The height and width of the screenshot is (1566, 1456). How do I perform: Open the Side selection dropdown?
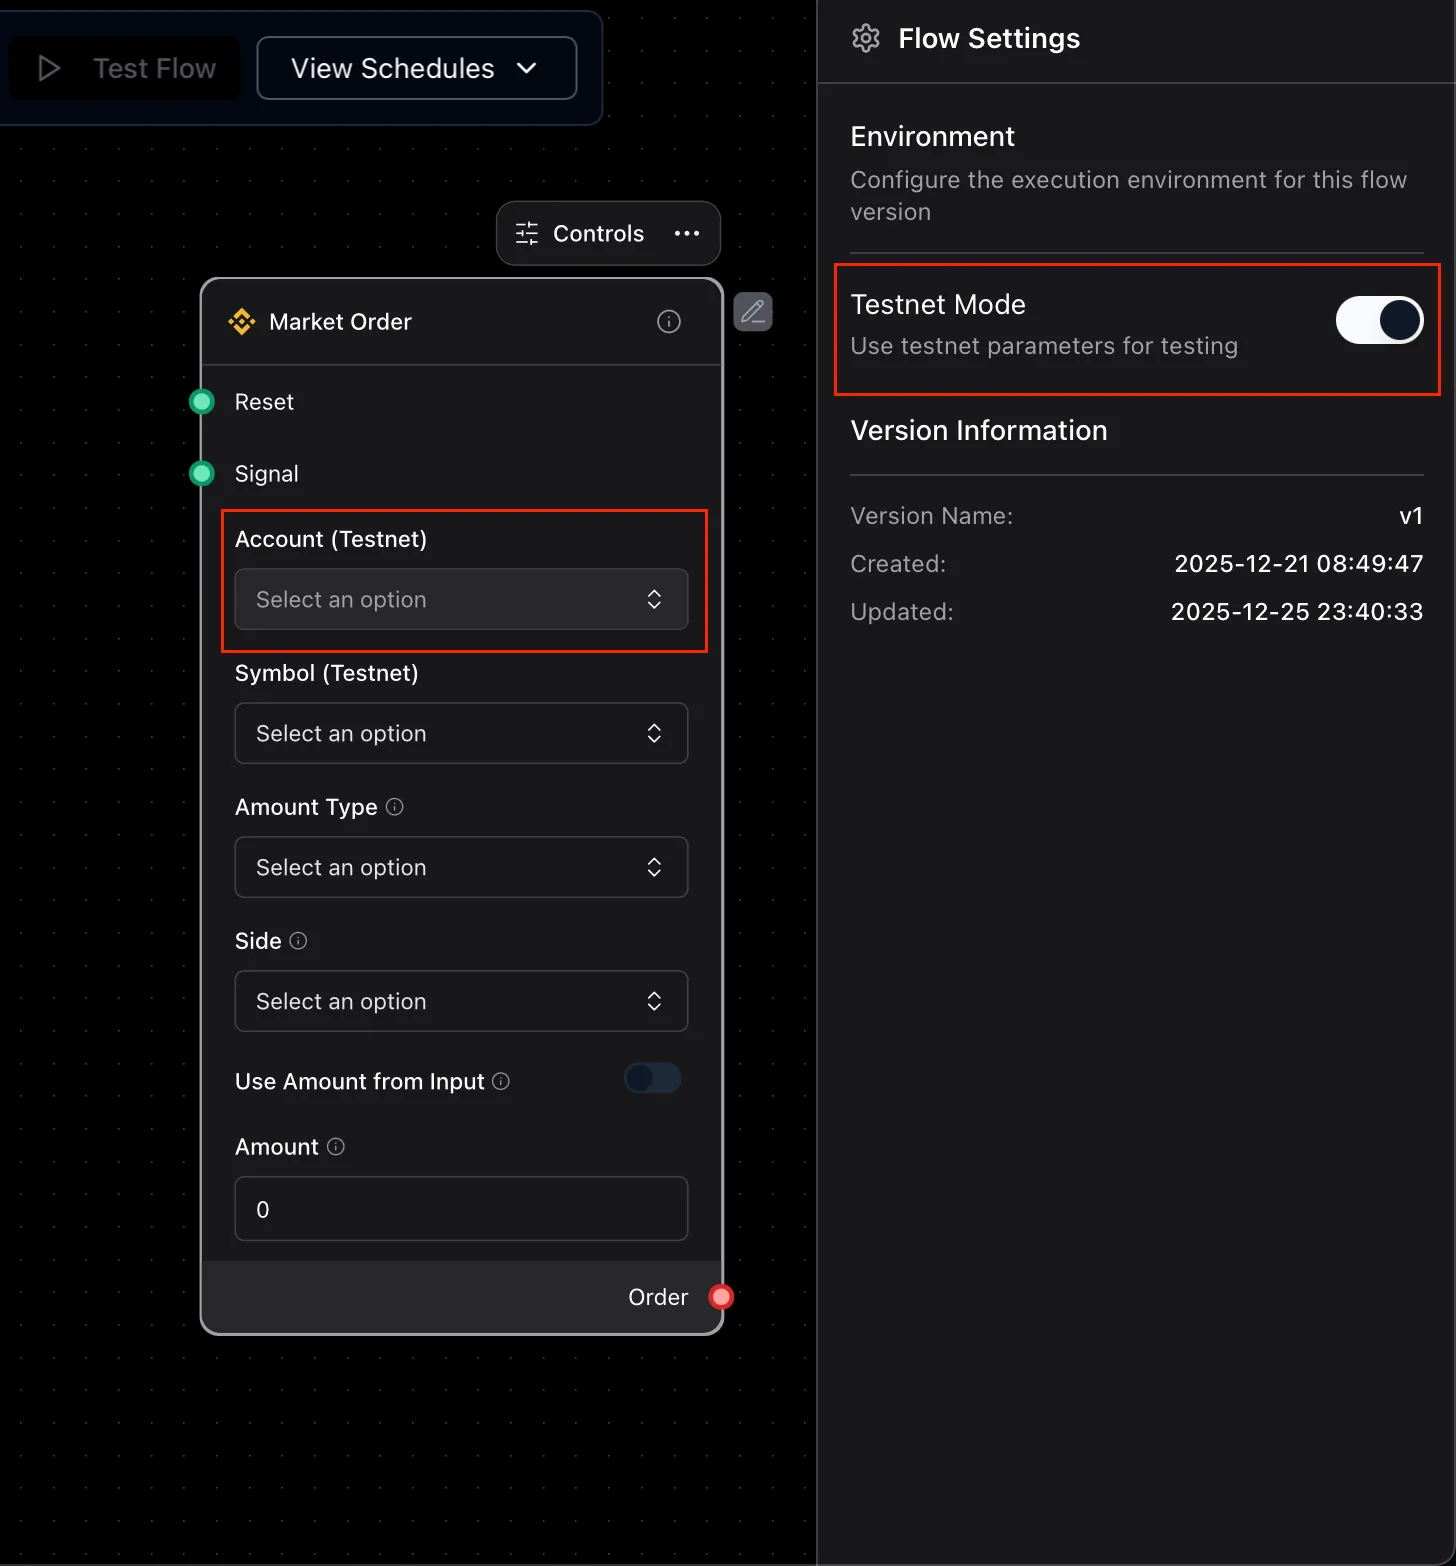pyautogui.click(x=461, y=1001)
